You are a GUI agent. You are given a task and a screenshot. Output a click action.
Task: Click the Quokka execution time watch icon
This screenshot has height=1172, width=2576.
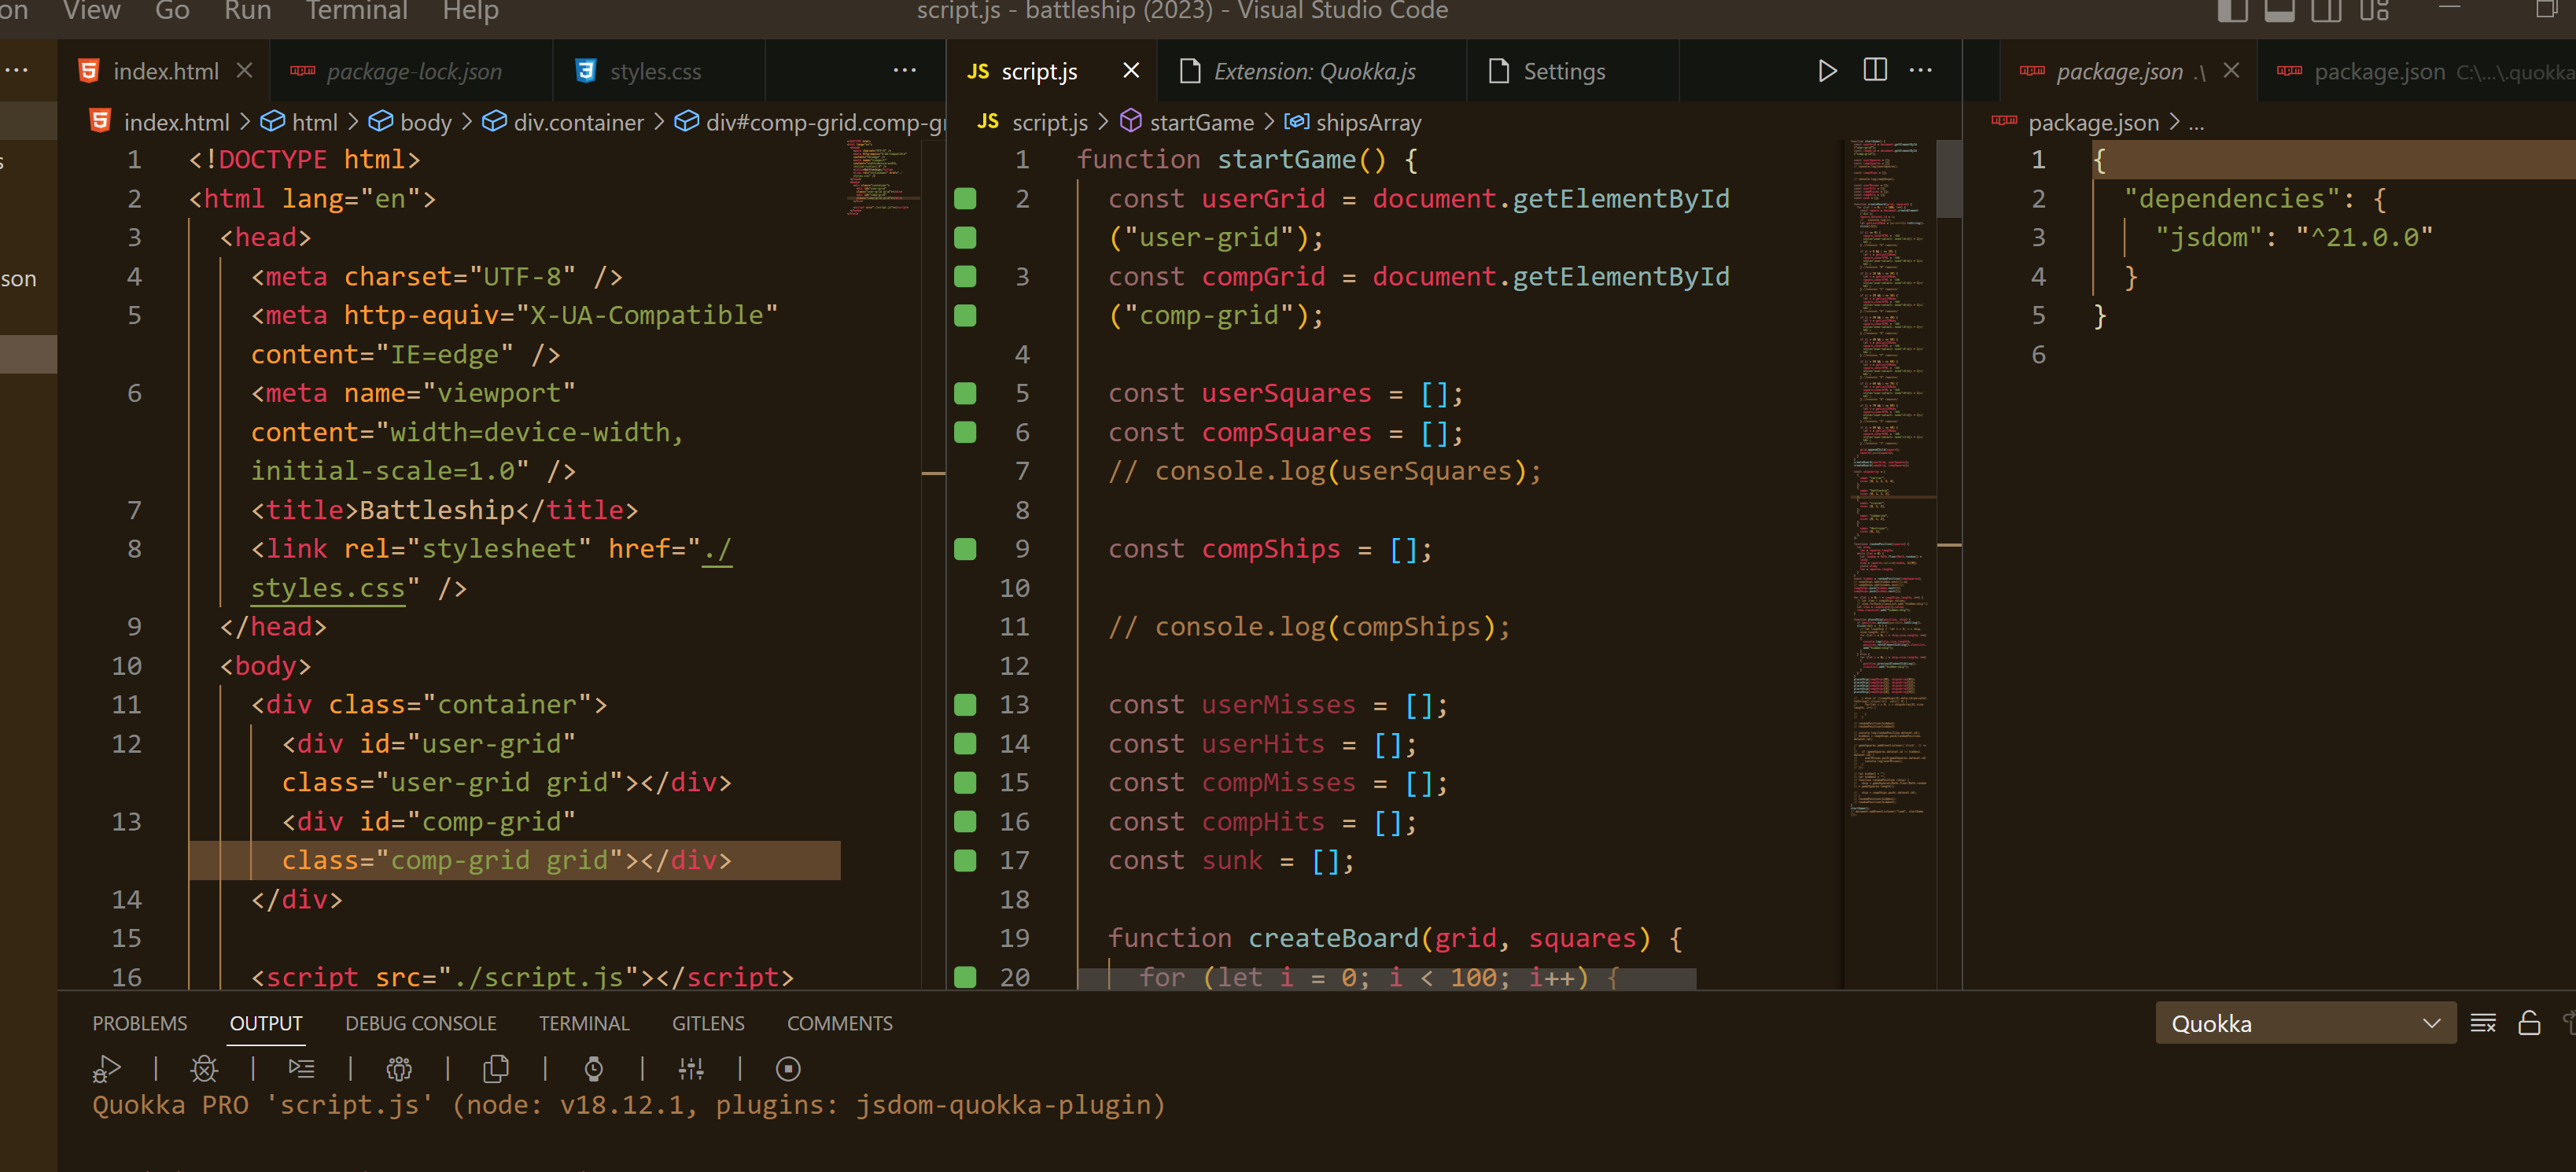point(594,1069)
